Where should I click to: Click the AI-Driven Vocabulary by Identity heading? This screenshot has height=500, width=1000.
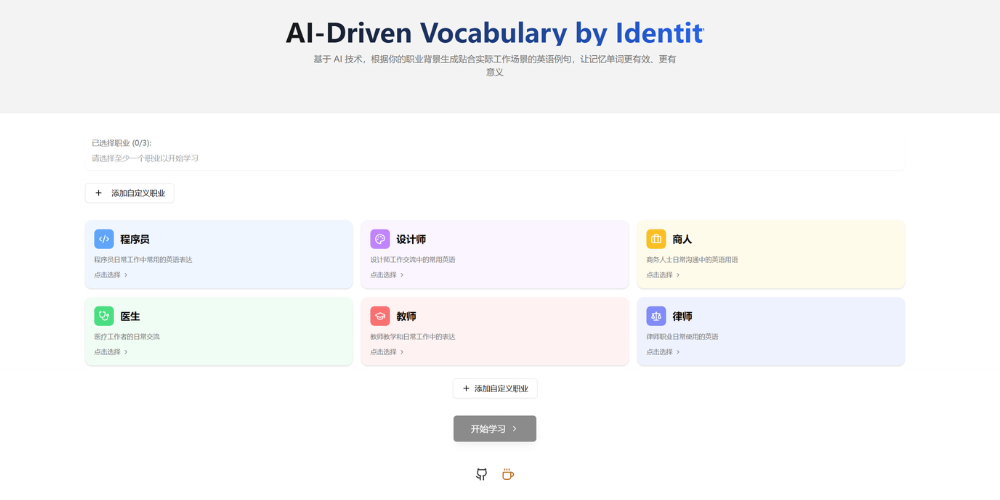[494, 33]
